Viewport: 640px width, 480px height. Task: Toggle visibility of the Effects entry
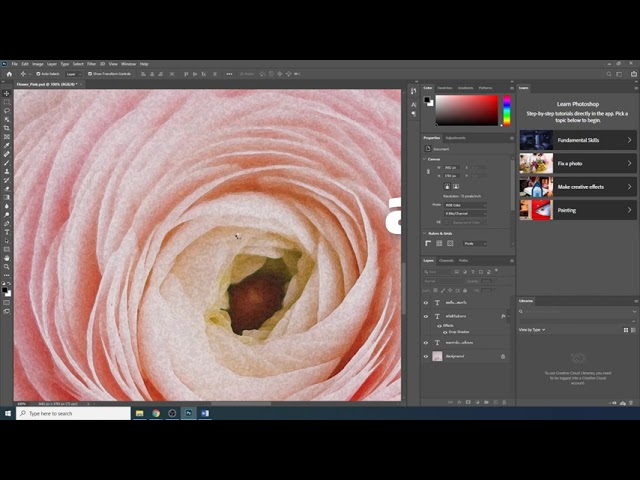click(439, 326)
